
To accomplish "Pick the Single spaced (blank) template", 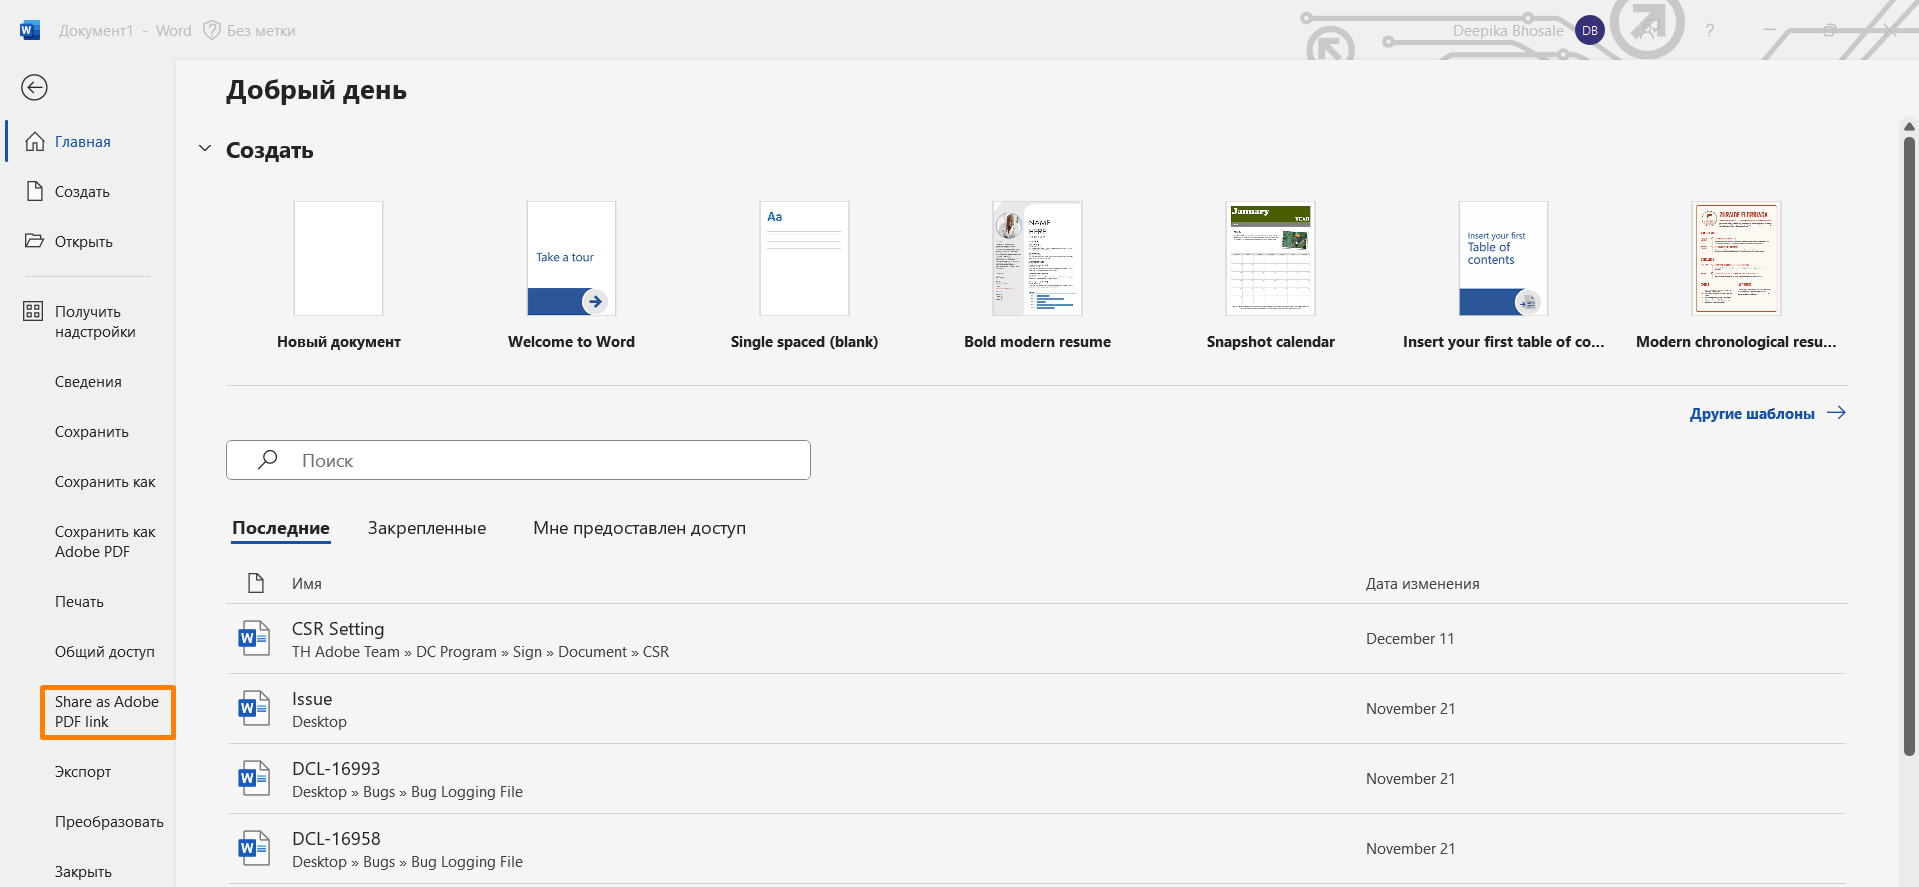I will pyautogui.click(x=804, y=275).
